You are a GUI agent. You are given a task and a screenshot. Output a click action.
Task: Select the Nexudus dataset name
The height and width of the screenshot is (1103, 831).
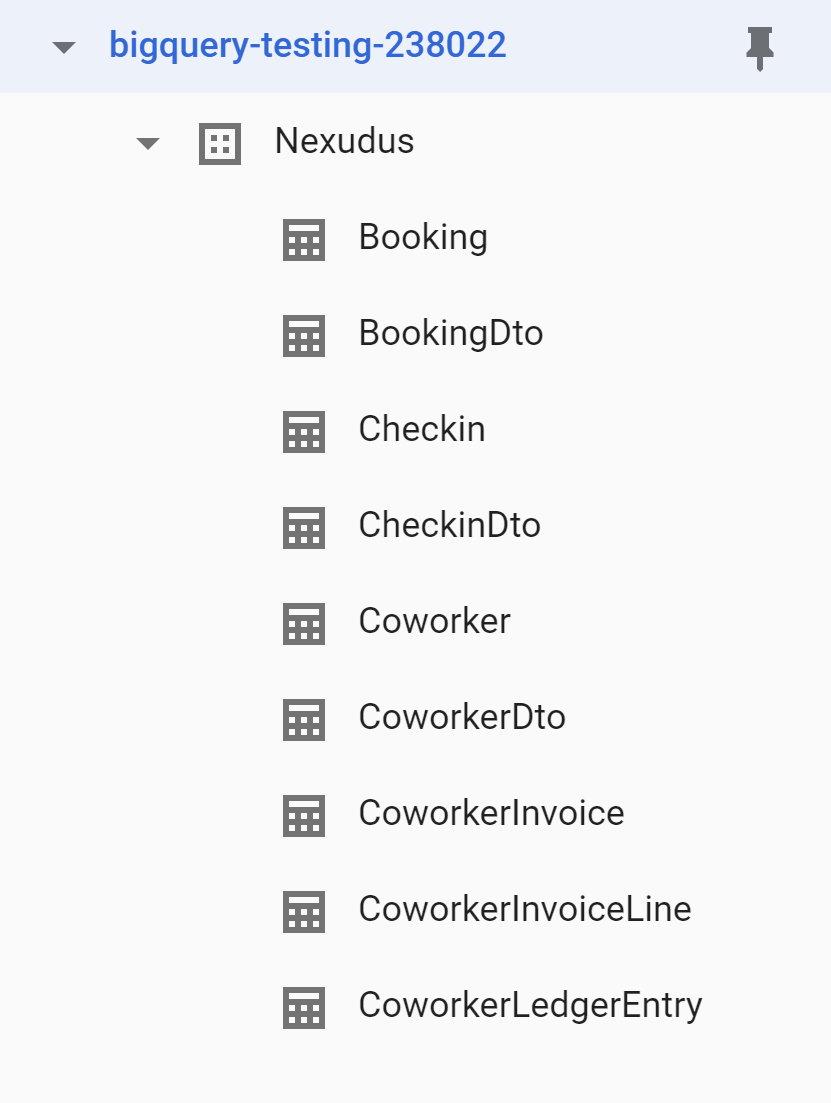[344, 141]
